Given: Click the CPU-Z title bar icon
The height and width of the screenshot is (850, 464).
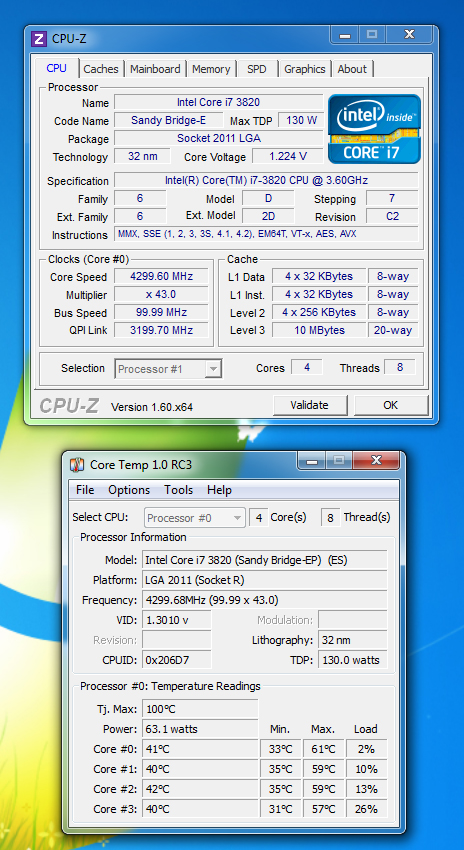Looking at the screenshot, I should [39, 38].
